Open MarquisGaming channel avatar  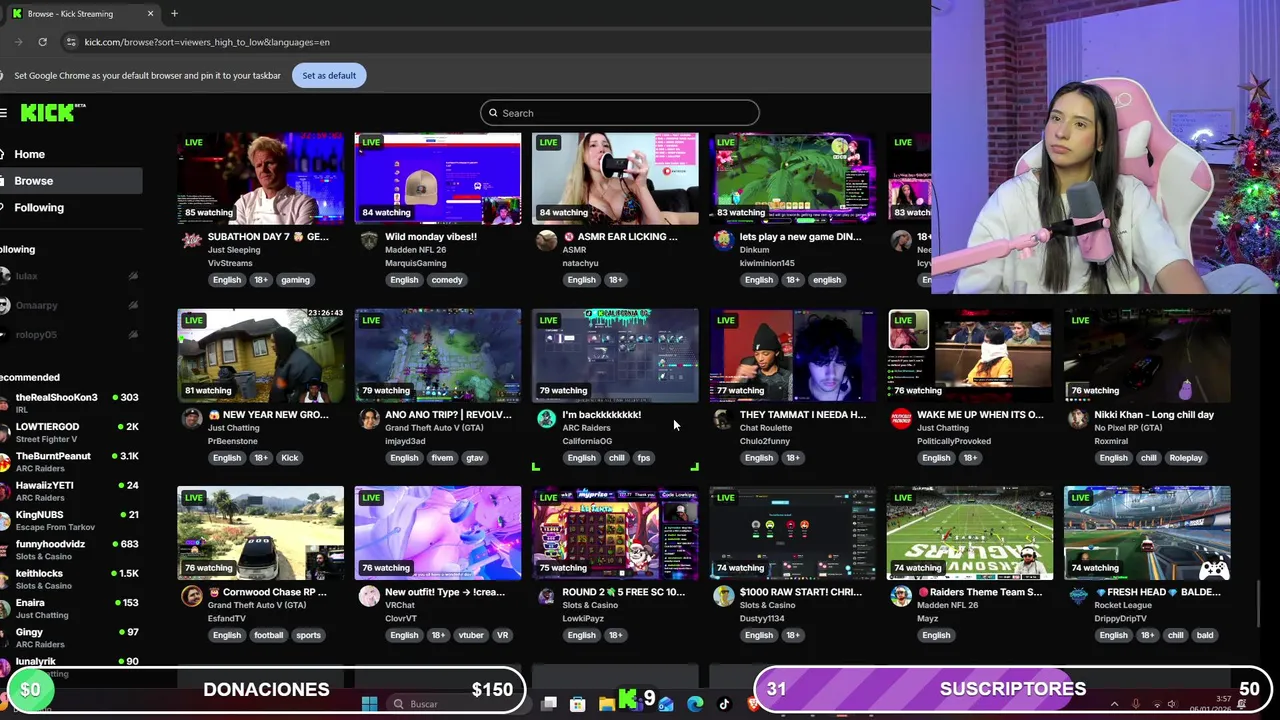tap(369, 240)
